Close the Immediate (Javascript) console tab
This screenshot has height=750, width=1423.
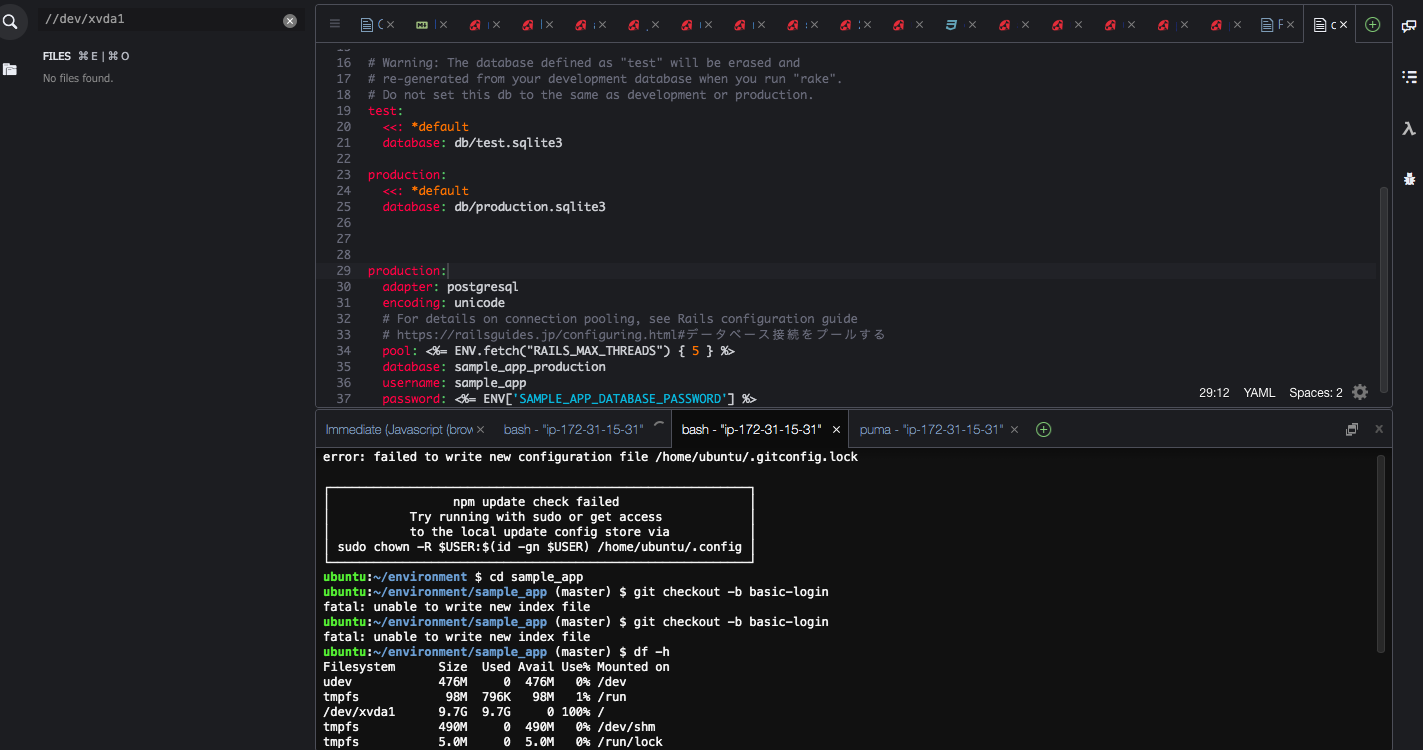(x=480, y=429)
